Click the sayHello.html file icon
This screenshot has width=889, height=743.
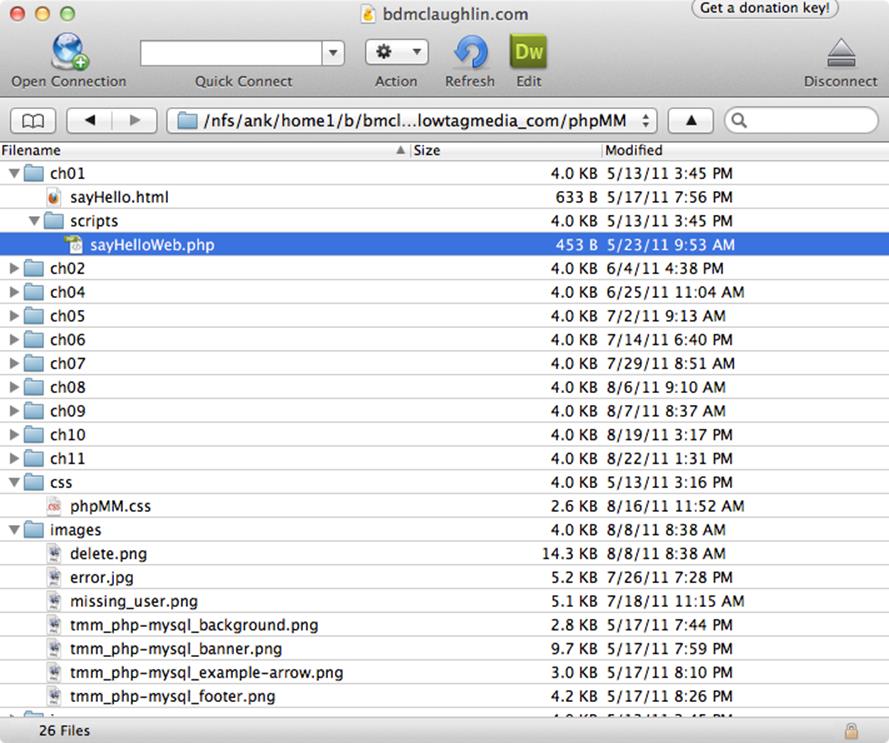pyautogui.click(x=53, y=197)
